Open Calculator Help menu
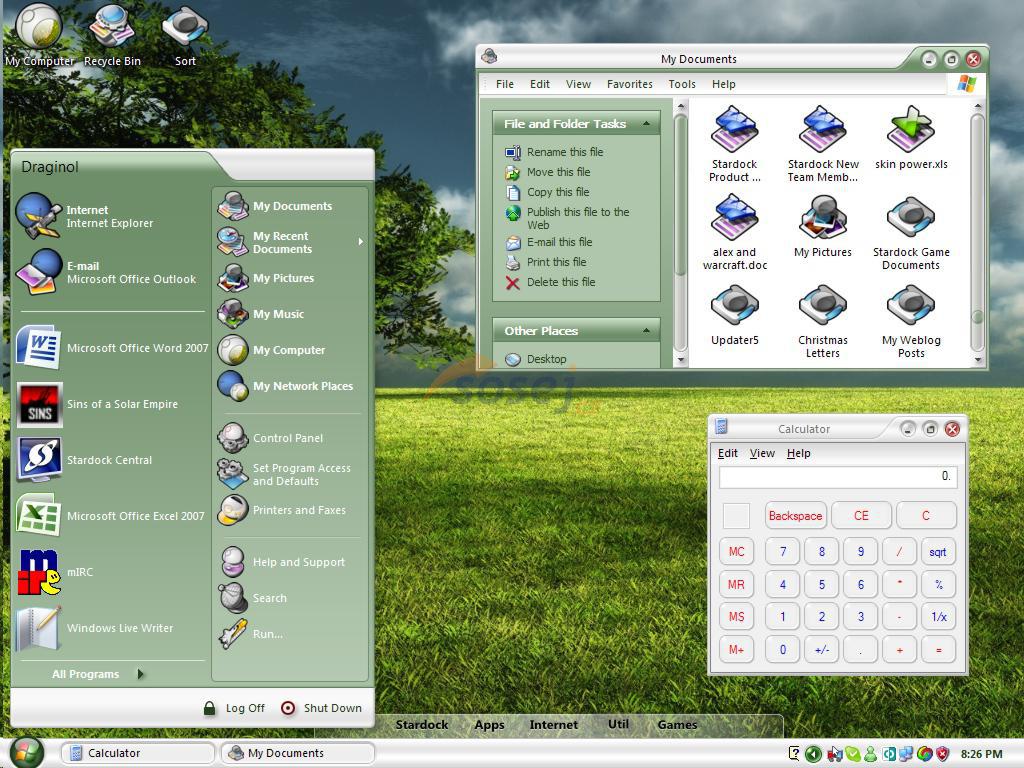This screenshot has width=1024, height=768. [799, 453]
